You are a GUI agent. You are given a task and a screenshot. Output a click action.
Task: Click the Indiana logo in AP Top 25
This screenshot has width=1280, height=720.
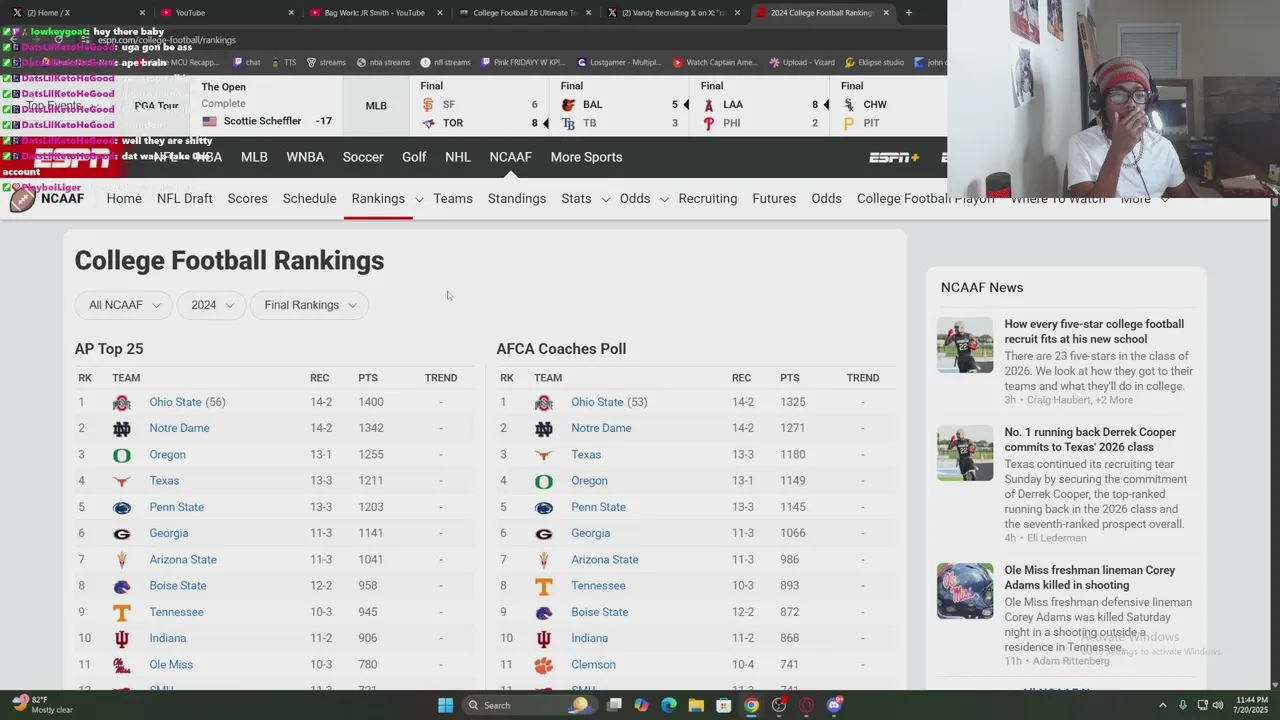click(122, 638)
